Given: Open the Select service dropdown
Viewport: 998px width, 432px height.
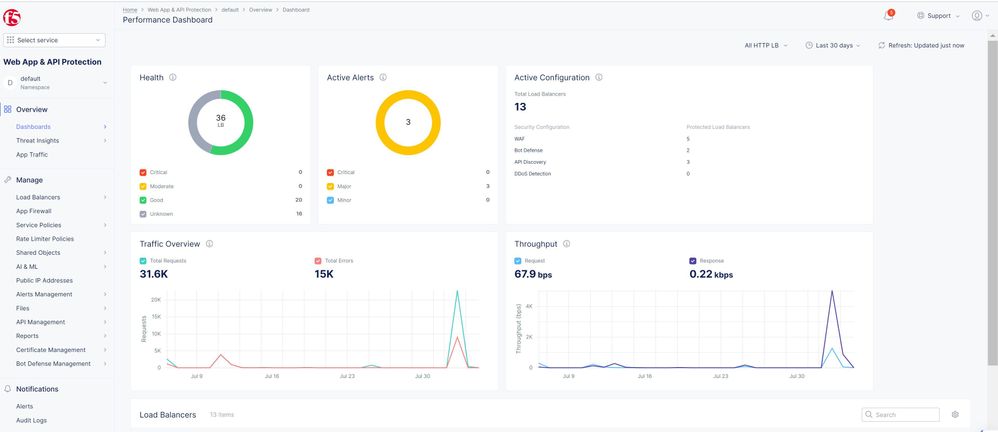Looking at the screenshot, I should [x=55, y=40].
